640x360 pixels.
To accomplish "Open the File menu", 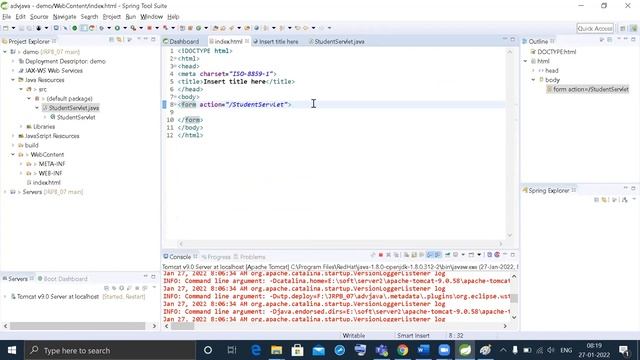I will tap(7, 17).
